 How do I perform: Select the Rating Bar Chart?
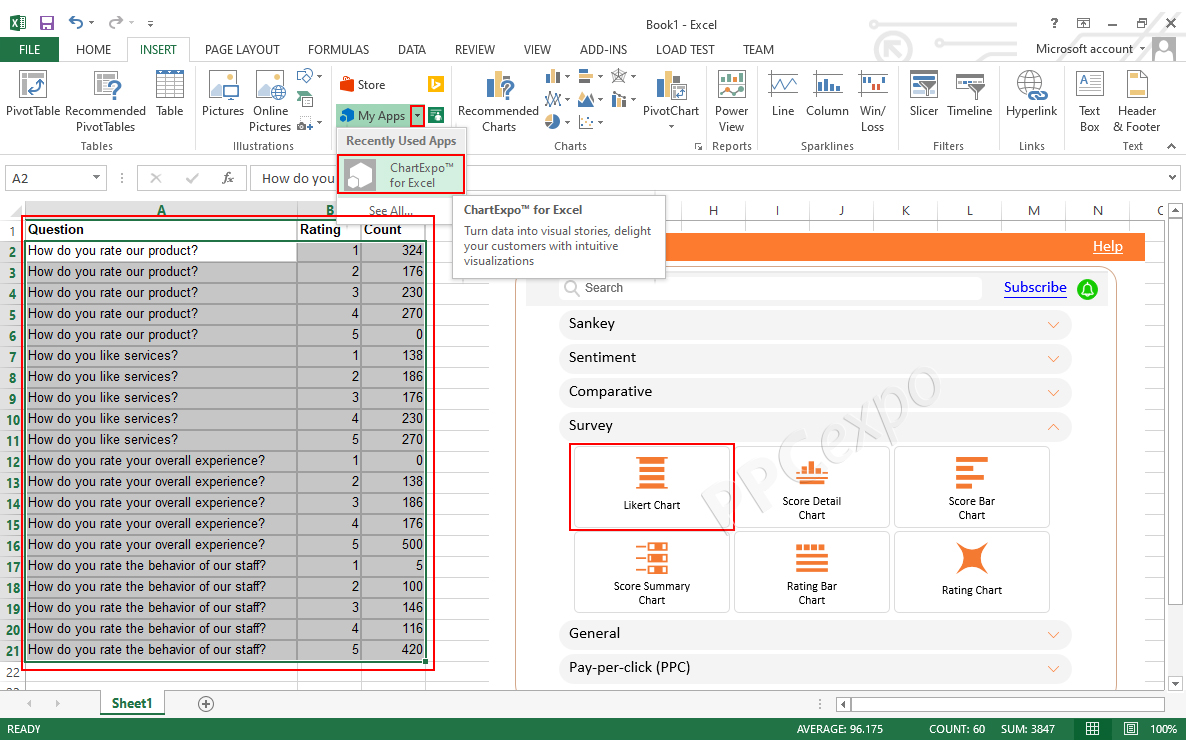click(812, 572)
